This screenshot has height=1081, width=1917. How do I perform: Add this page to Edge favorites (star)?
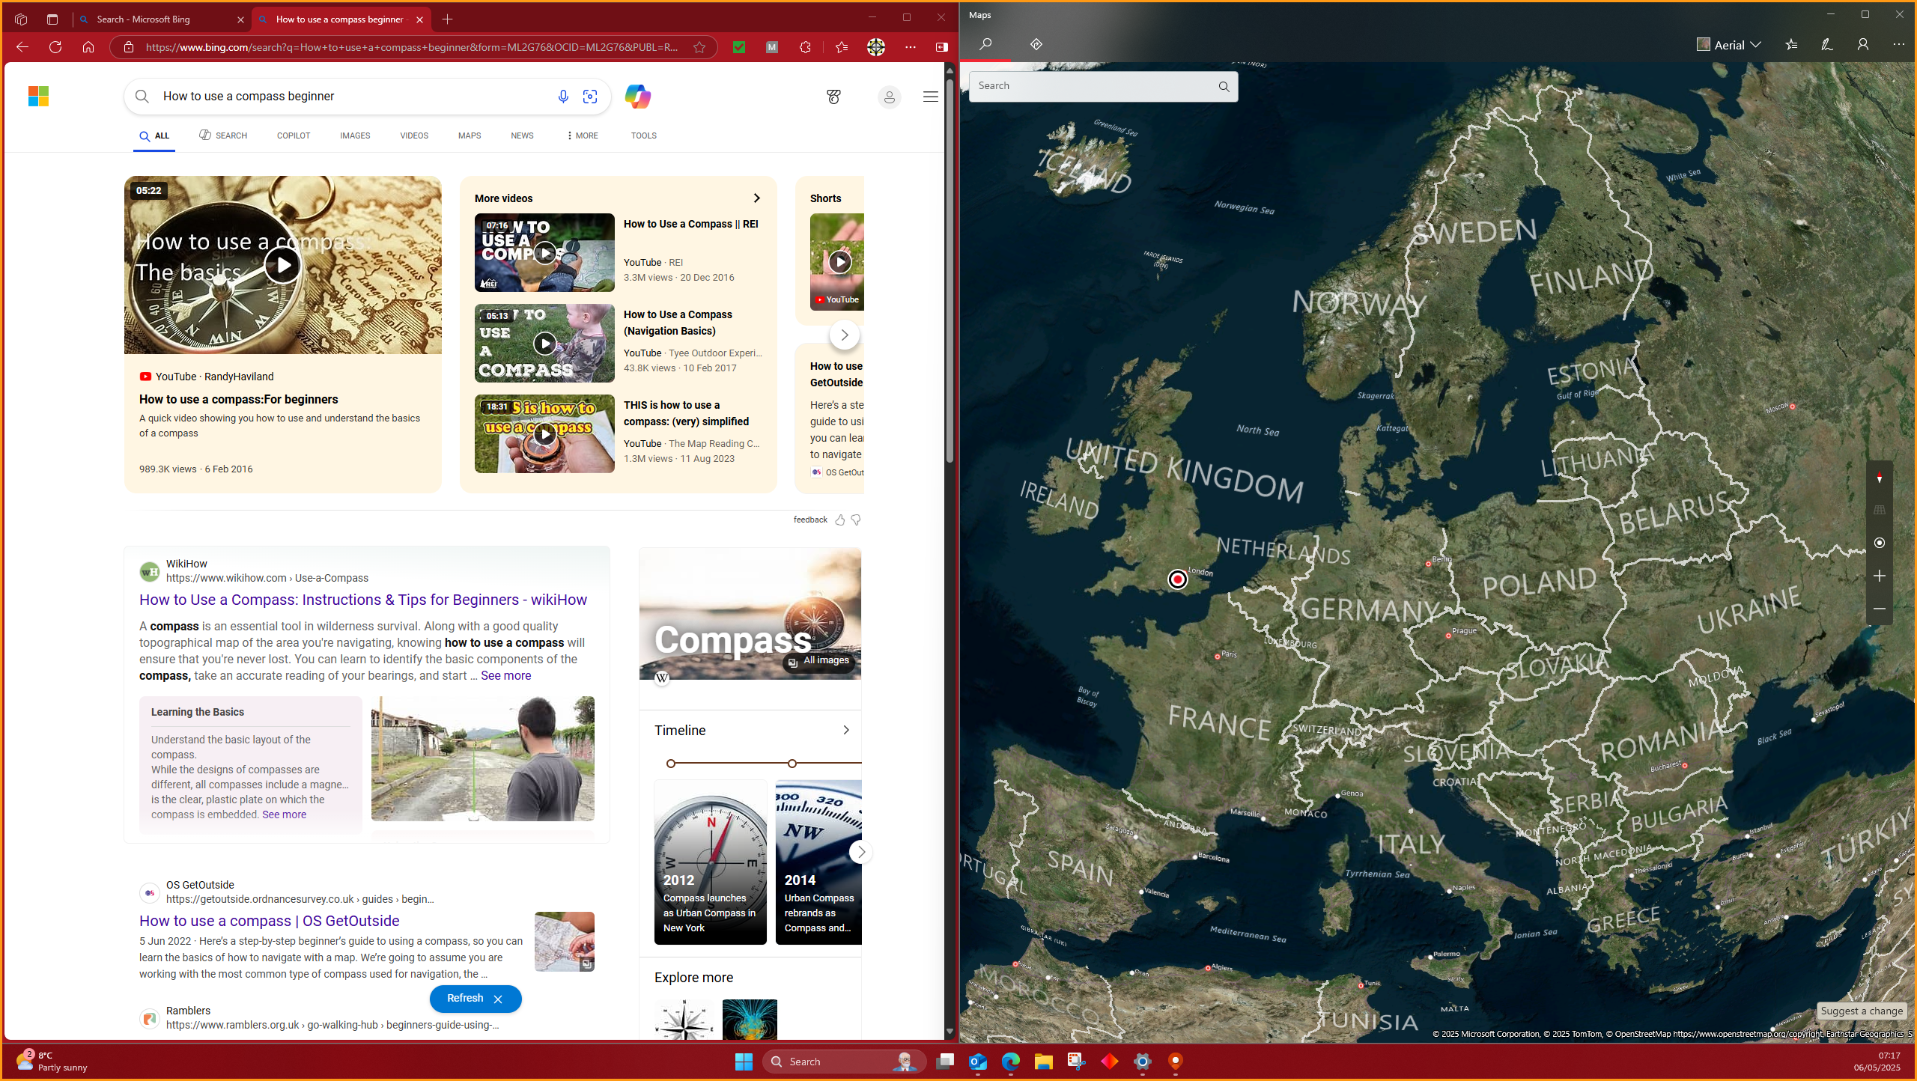tap(699, 47)
